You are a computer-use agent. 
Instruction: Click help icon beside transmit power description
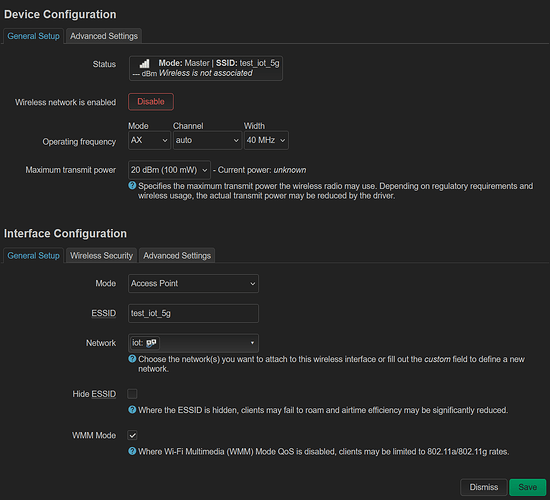coord(132,186)
